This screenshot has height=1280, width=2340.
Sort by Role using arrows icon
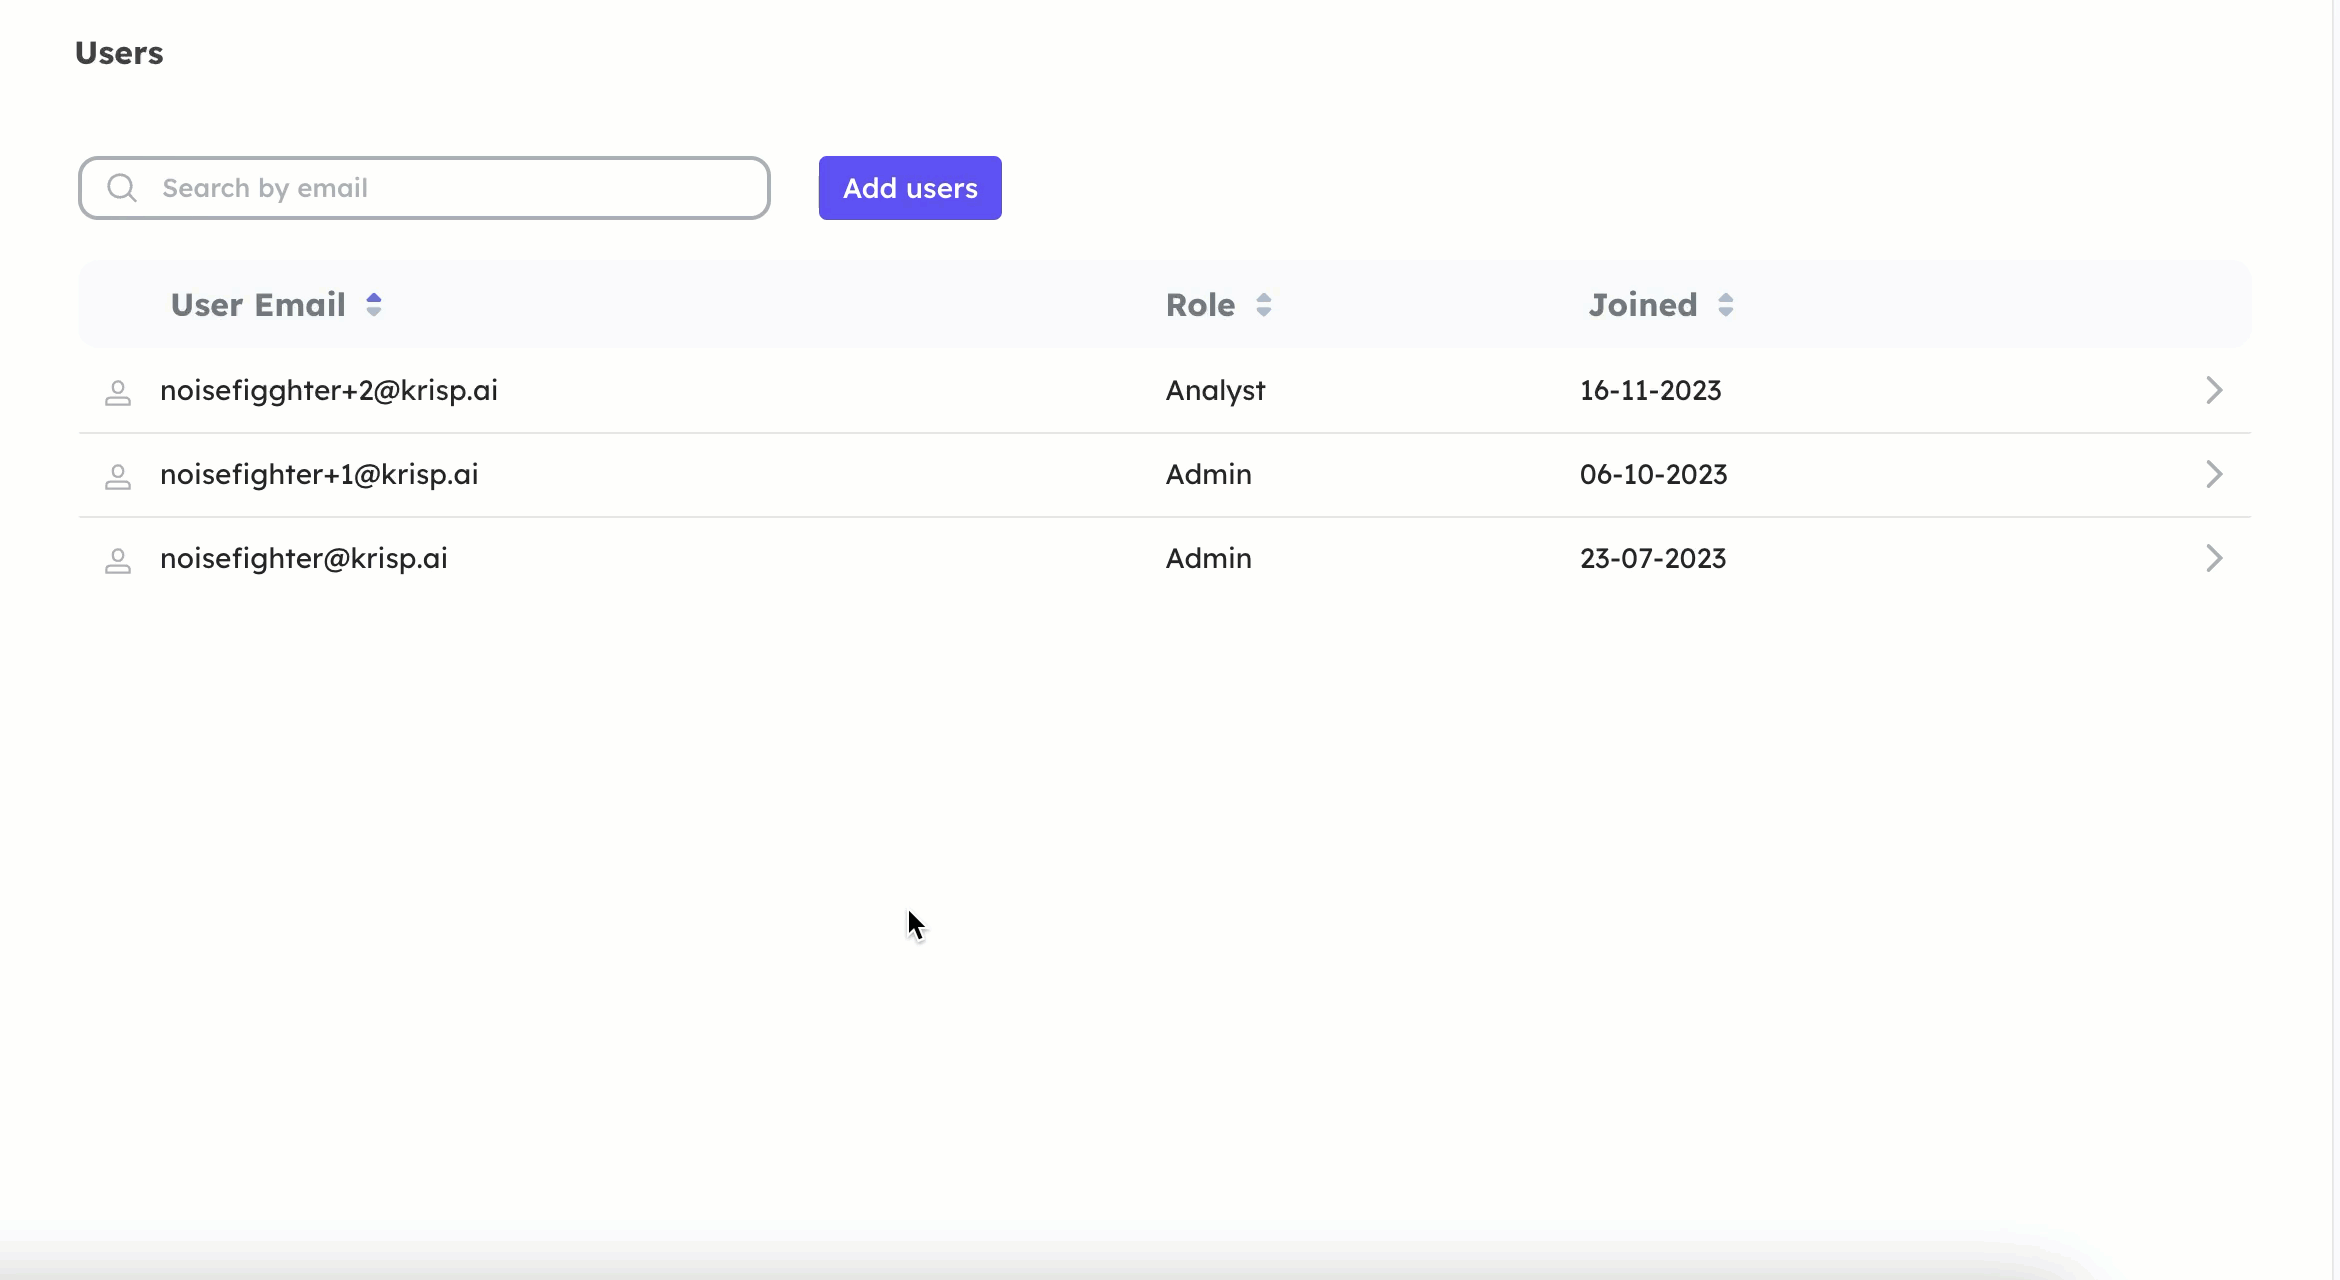coord(1264,305)
